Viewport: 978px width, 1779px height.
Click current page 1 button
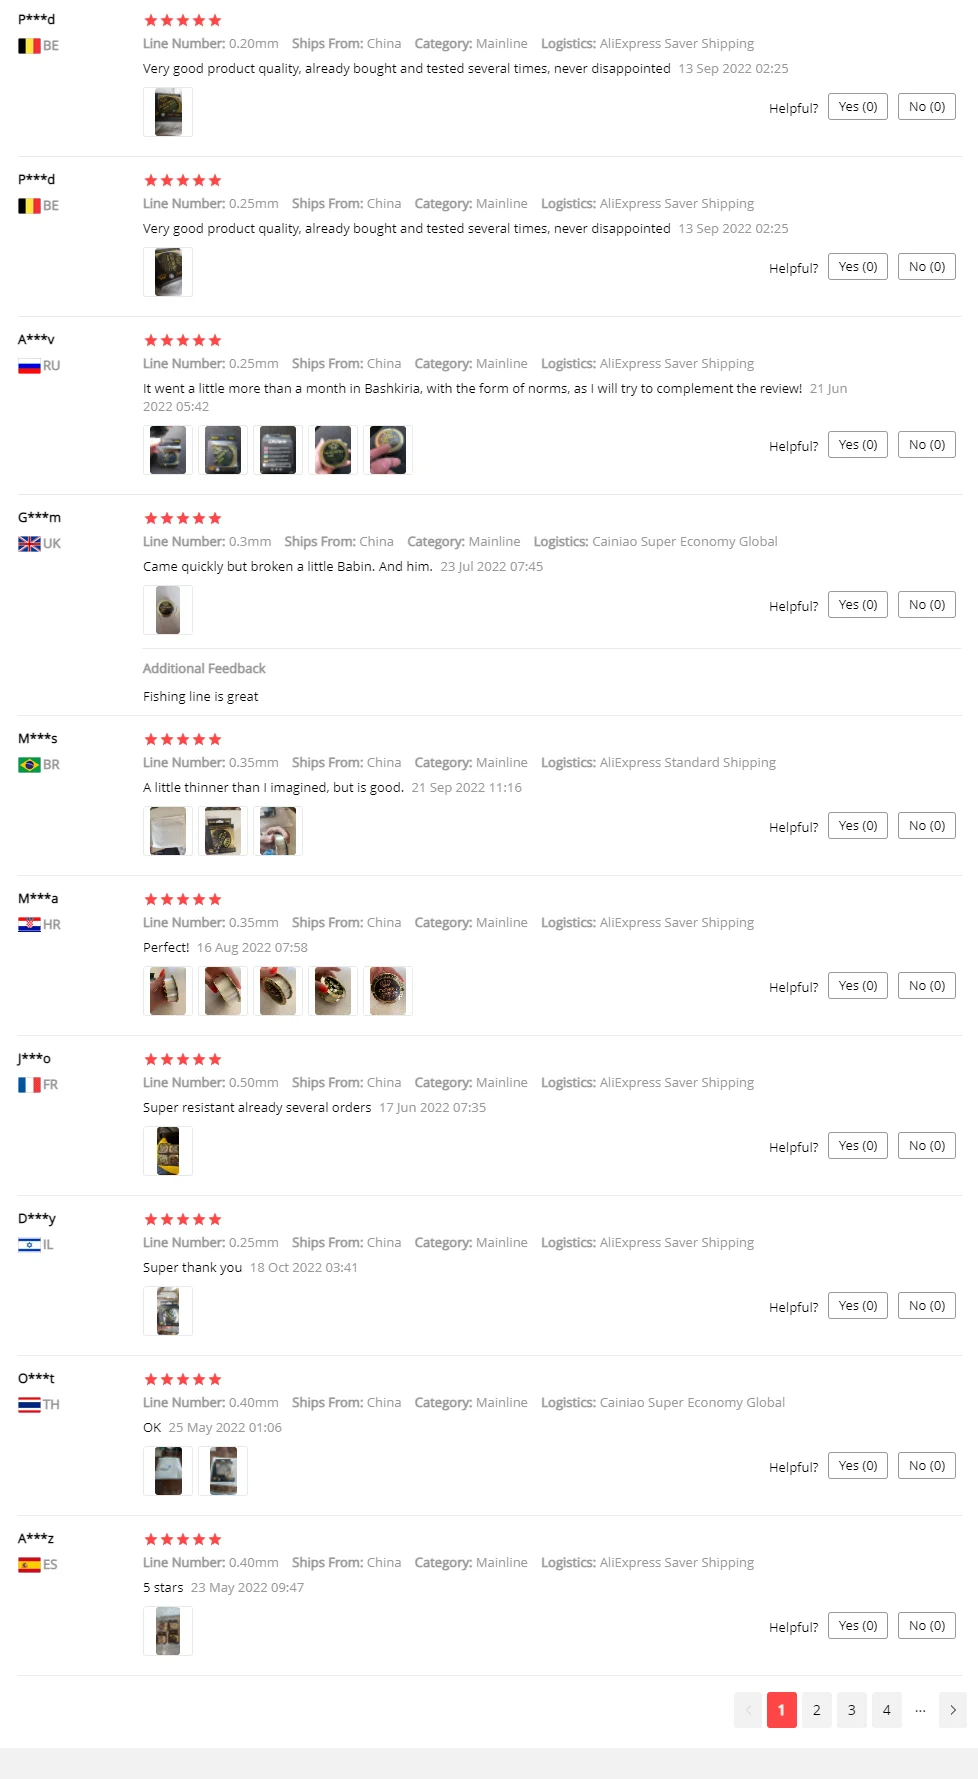[x=781, y=1710]
